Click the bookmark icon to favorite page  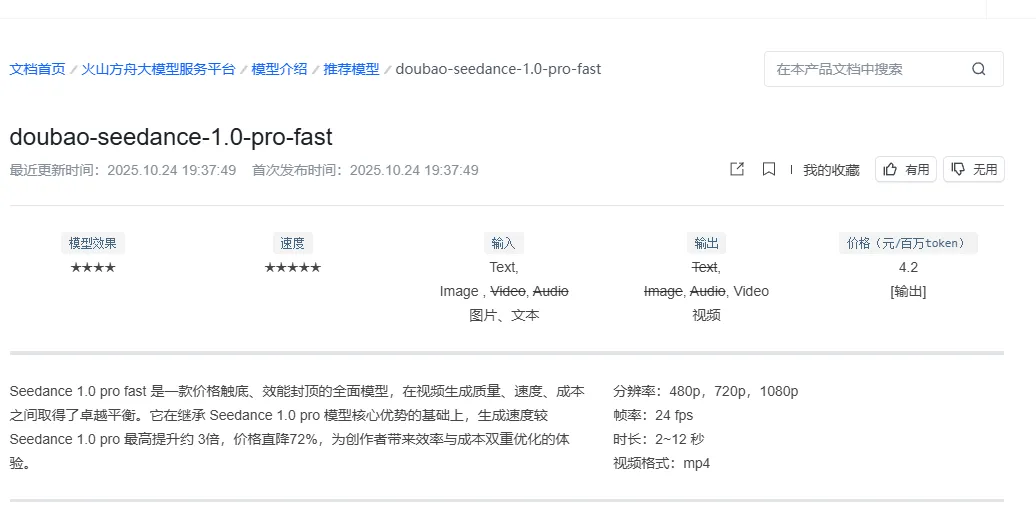[x=768, y=169]
